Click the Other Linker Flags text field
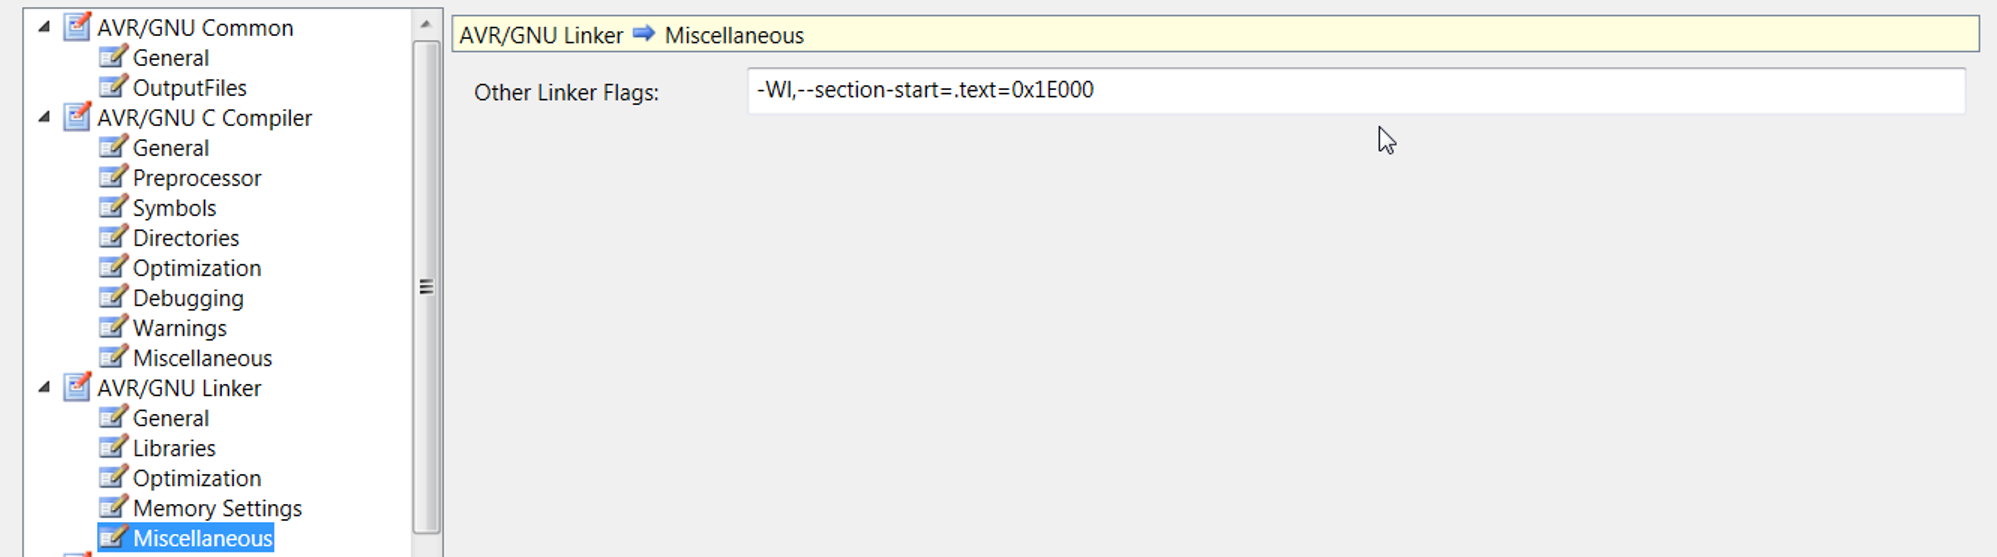Image resolution: width=1997 pixels, height=557 pixels. [1356, 90]
